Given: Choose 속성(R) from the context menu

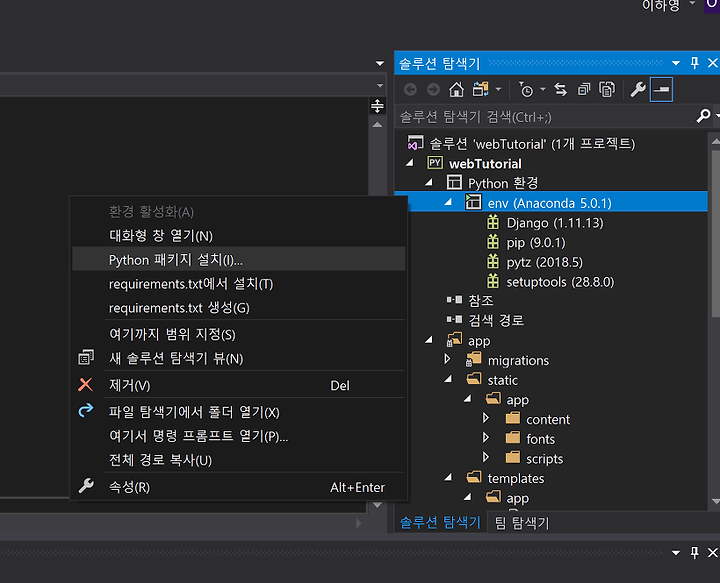Looking at the screenshot, I should coord(239,487).
